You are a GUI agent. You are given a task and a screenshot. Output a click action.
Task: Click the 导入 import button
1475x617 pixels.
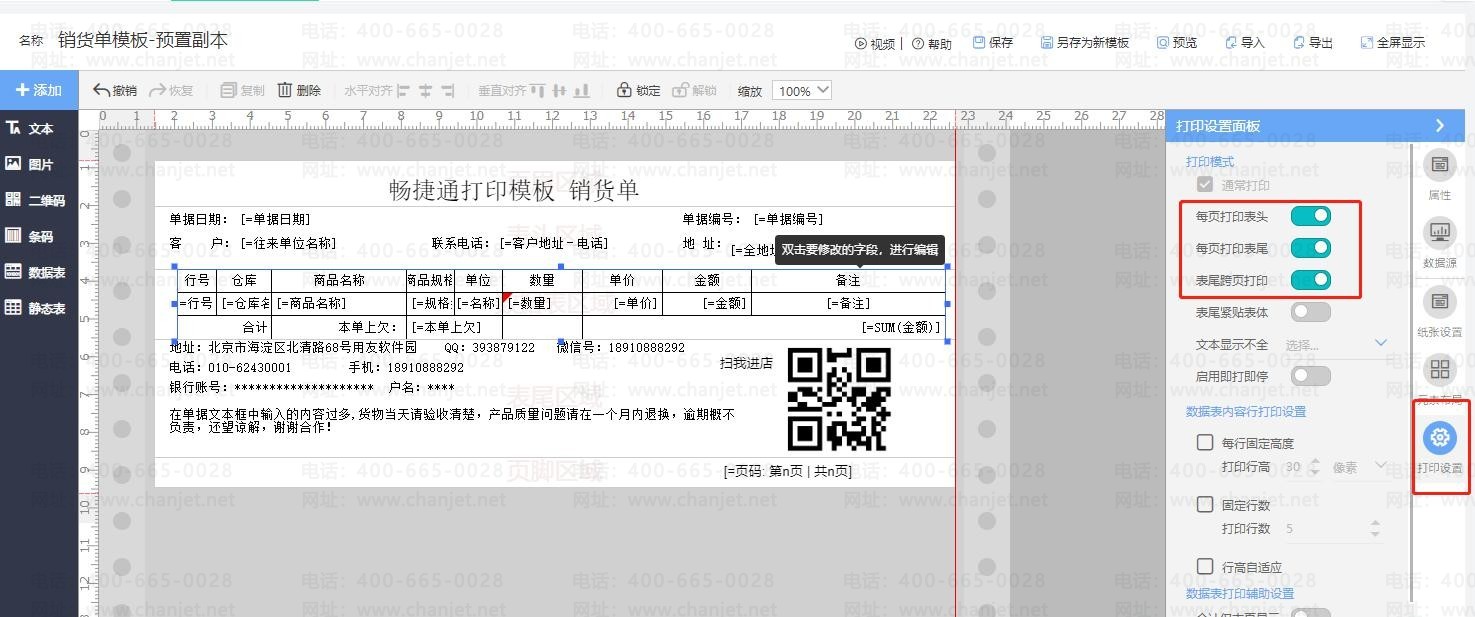(1245, 43)
